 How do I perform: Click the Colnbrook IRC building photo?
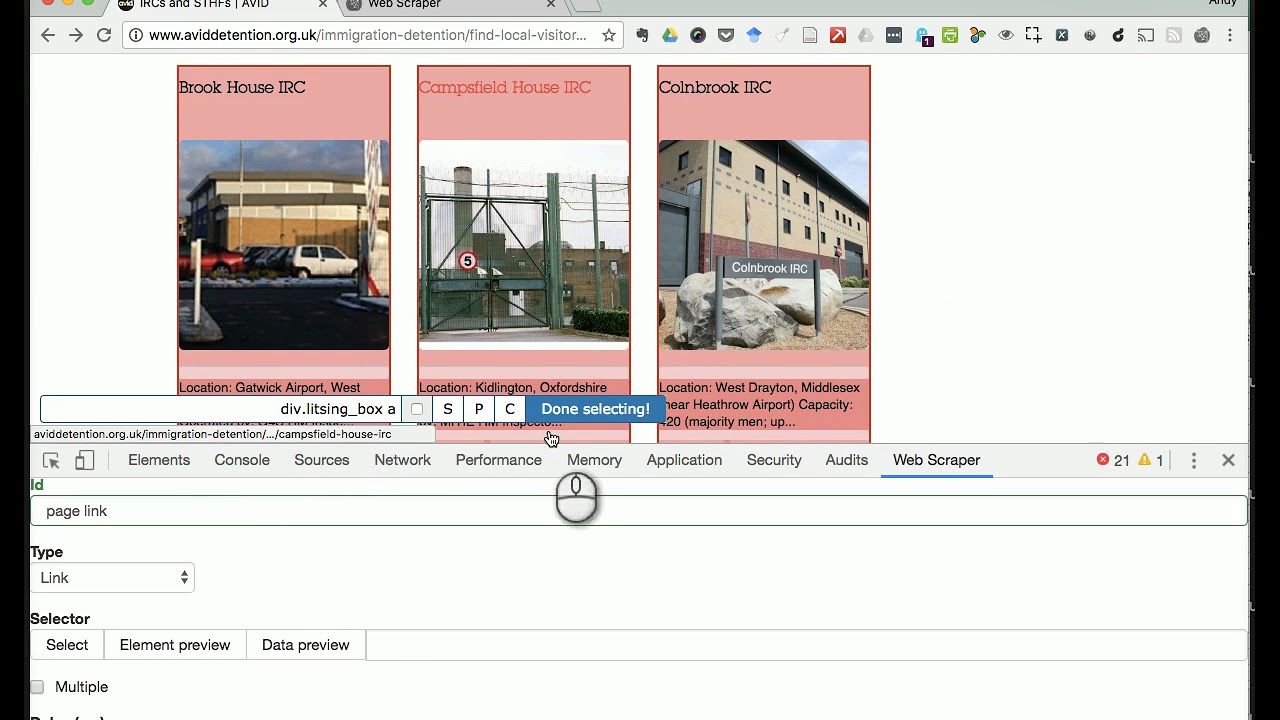click(764, 245)
